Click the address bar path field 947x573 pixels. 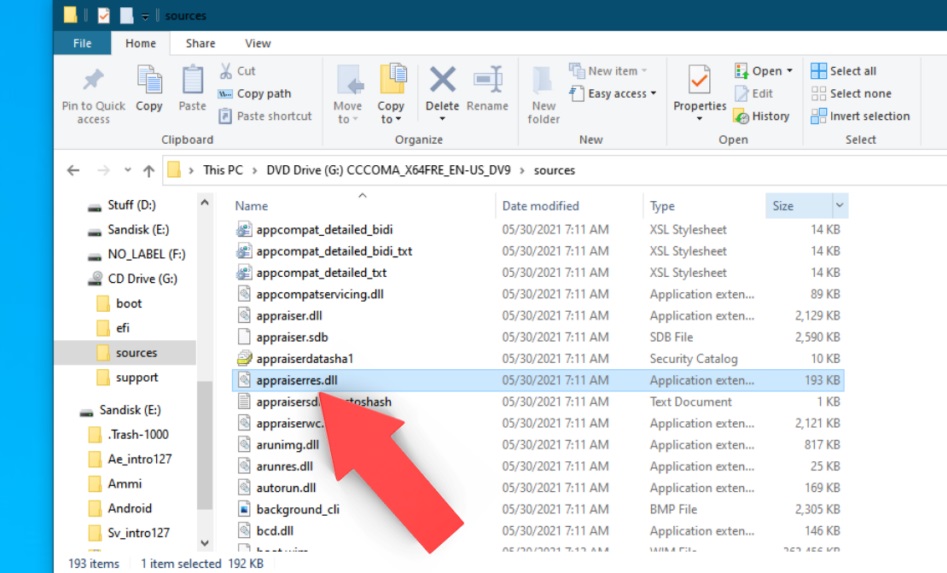click(700, 170)
